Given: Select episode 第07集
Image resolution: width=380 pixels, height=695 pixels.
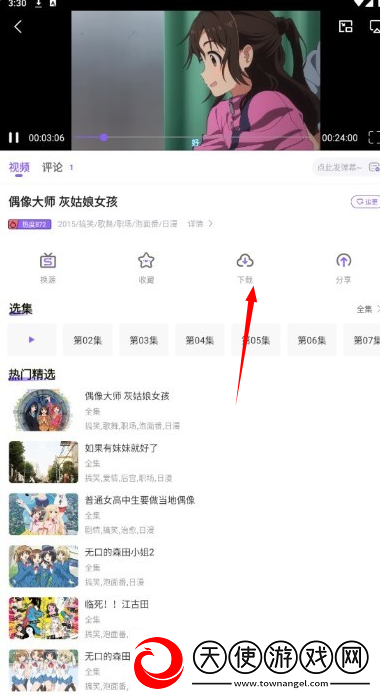Looking at the screenshot, I should pos(362,340).
